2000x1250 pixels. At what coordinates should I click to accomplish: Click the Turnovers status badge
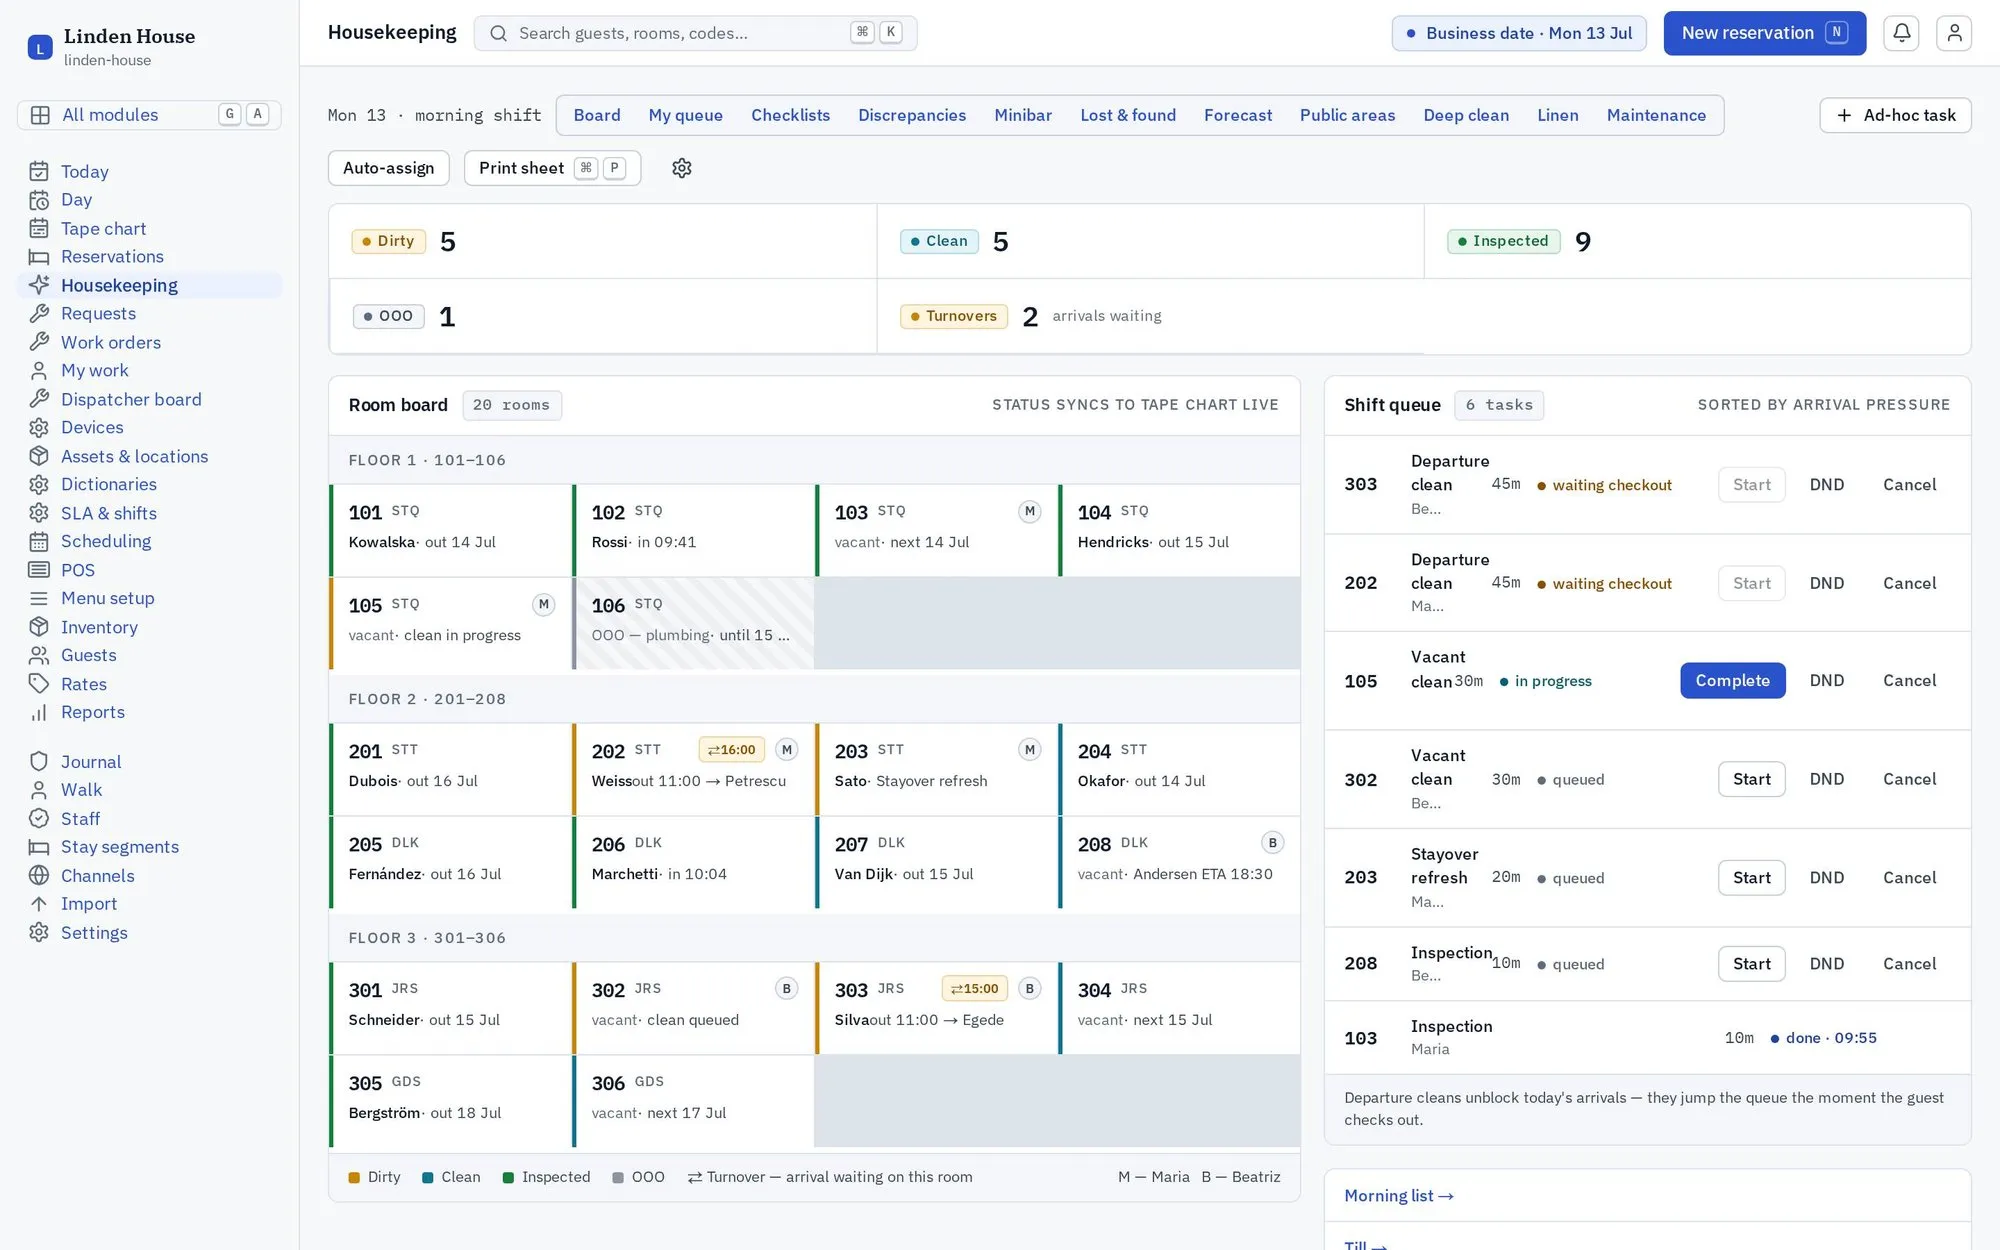[953, 316]
